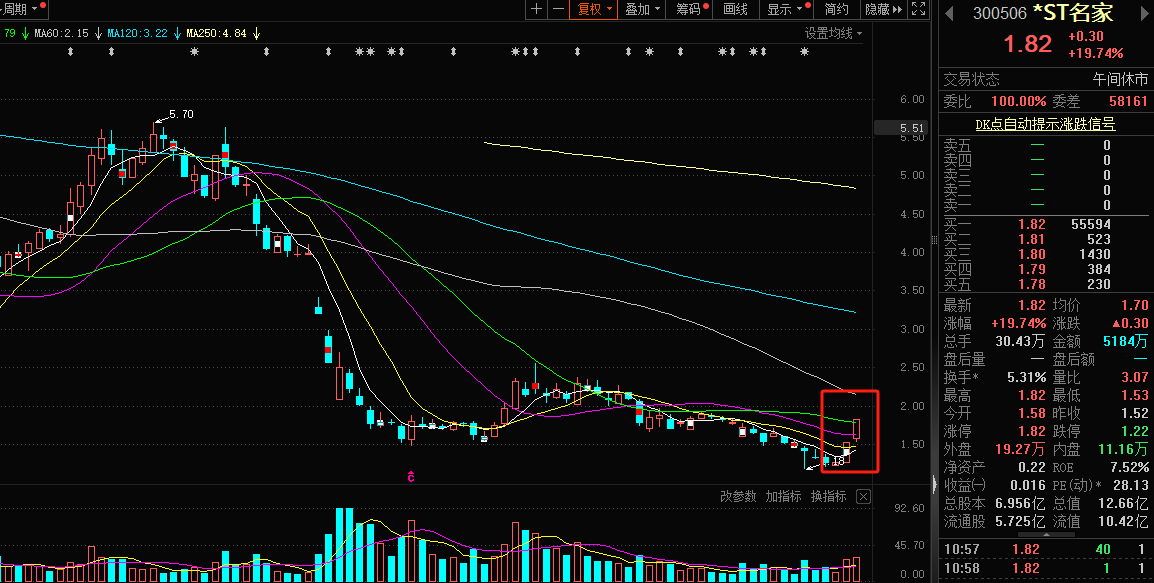This screenshot has height=583, width=1154.
Task: Click the 午间休市 trading status
Action: [x=1120, y=79]
